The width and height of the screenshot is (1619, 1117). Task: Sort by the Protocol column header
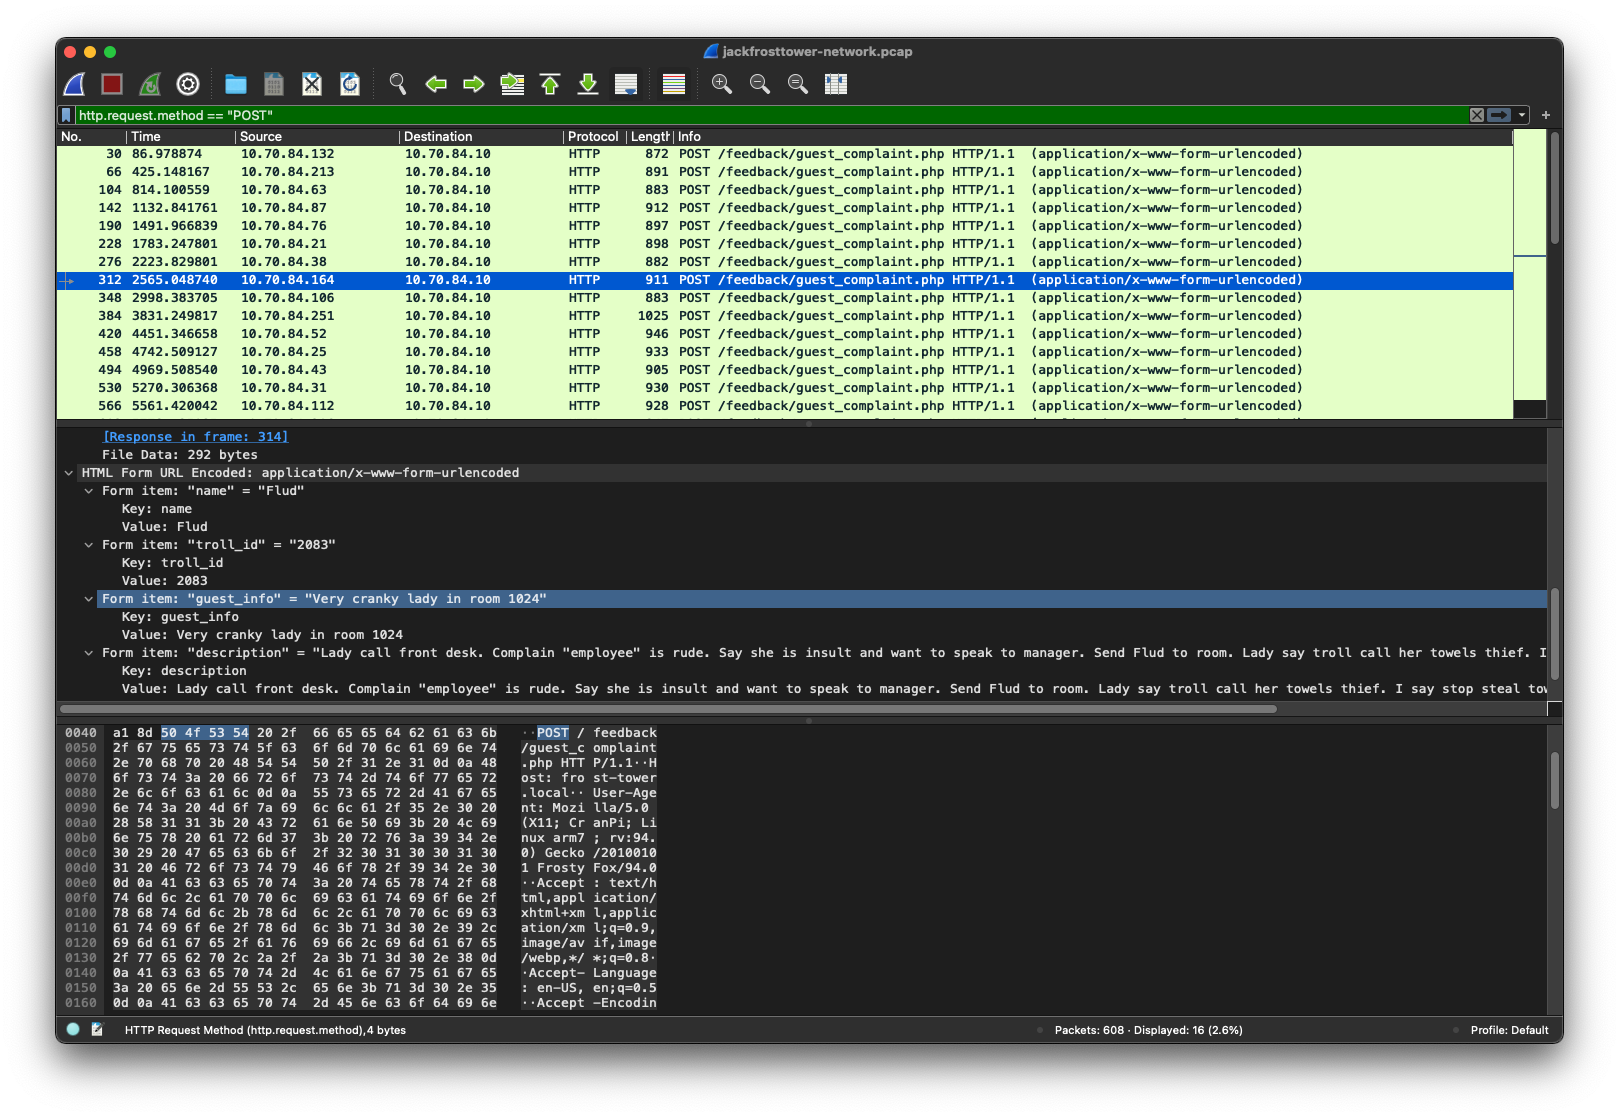594,137
